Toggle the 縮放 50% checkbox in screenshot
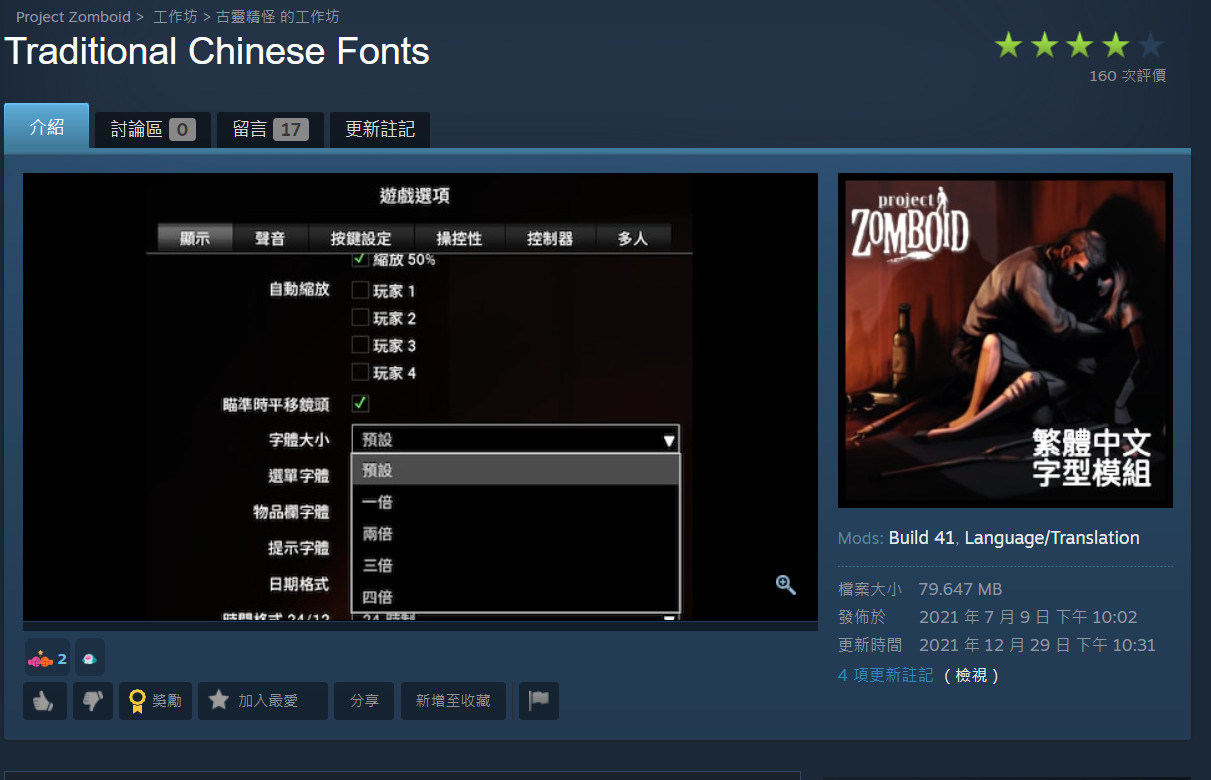Image resolution: width=1211 pixels, height=780 pixels. click(x=361, y=260)
